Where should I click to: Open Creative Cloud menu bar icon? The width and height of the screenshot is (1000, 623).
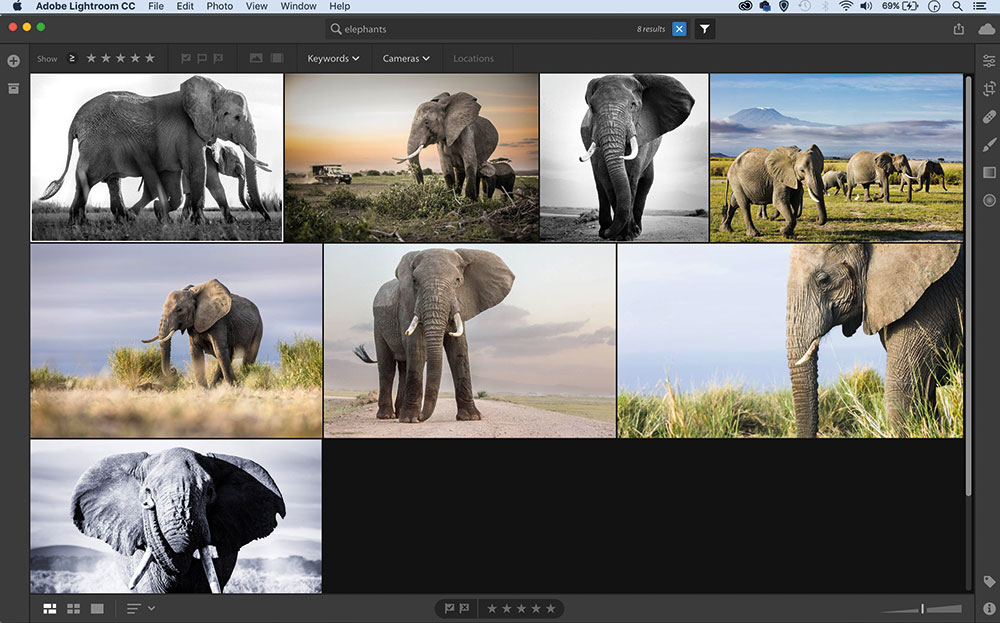[x=745, y=6]
